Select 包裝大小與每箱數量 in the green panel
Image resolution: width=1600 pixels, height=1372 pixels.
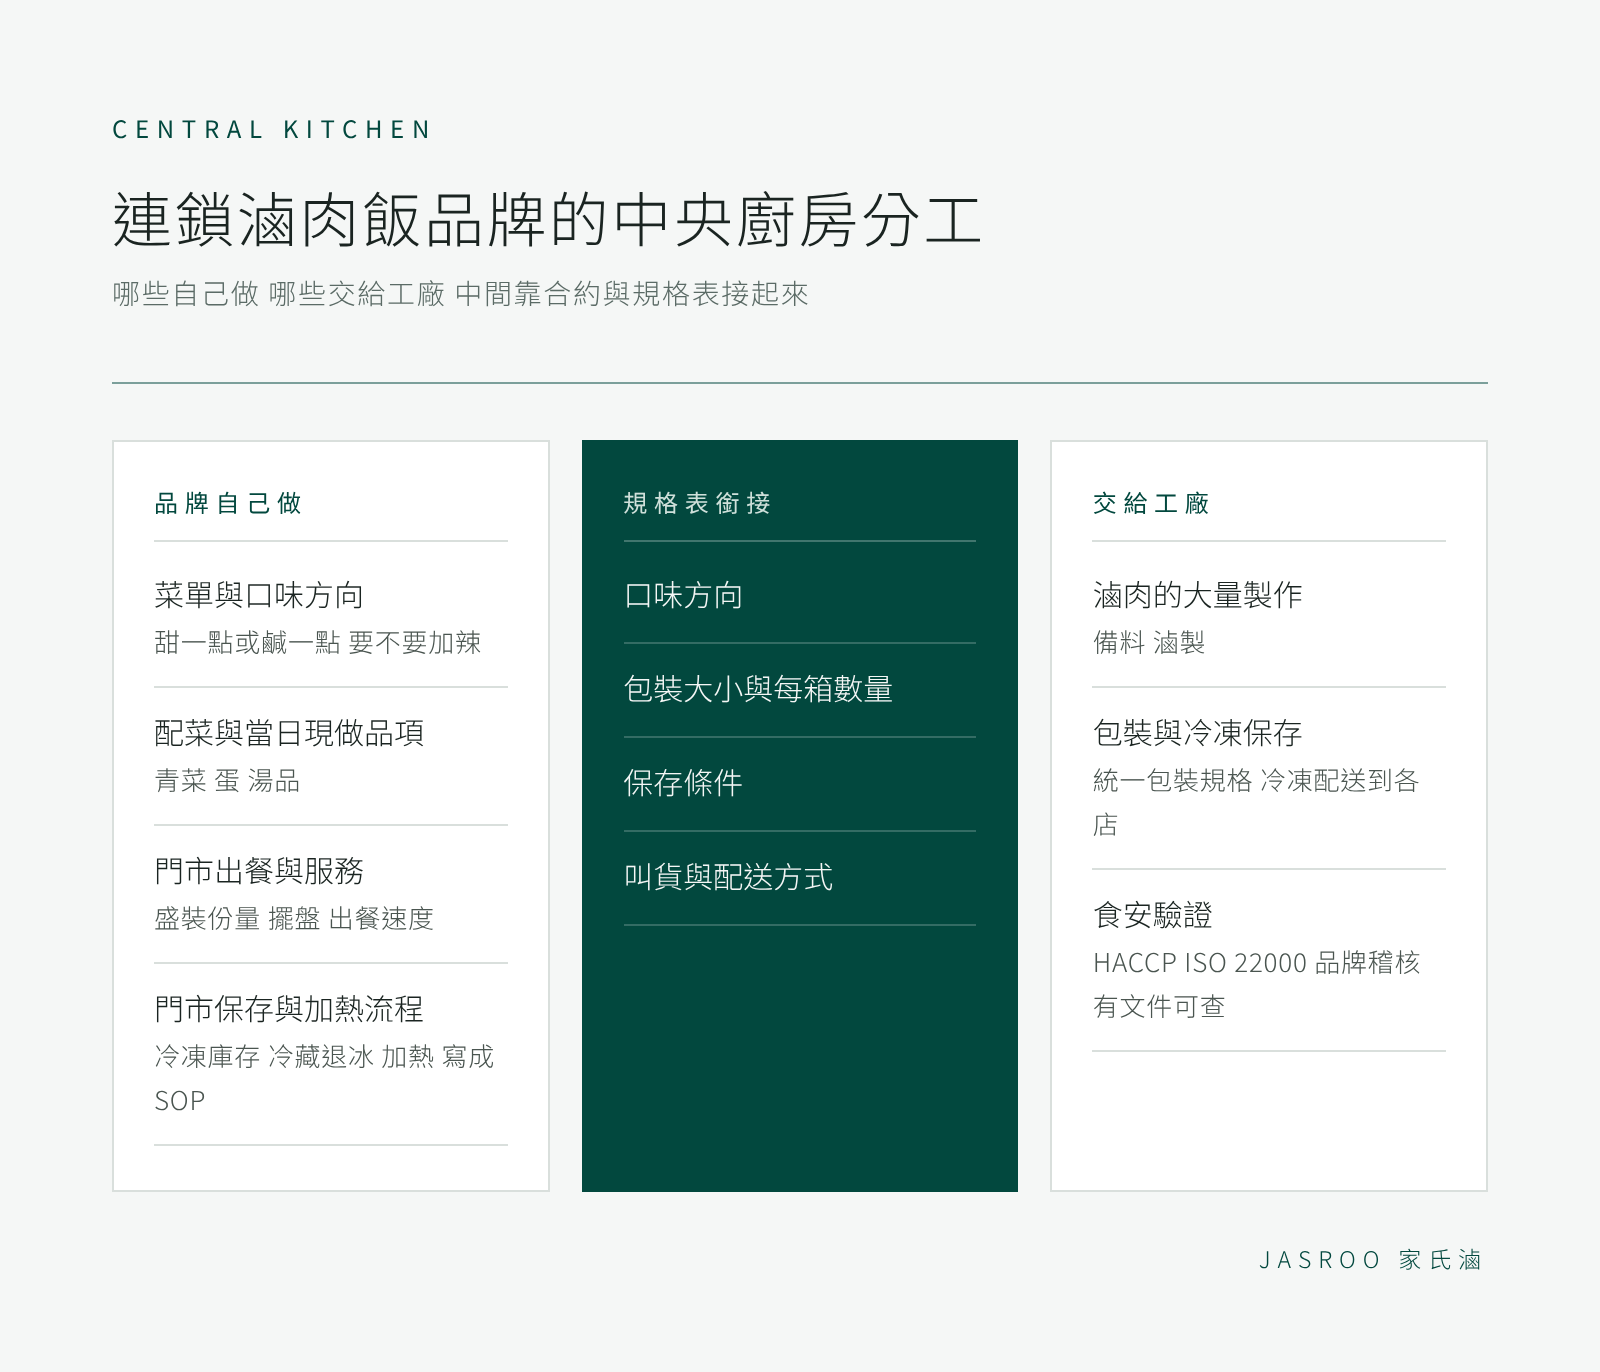[x=758, y=690]
